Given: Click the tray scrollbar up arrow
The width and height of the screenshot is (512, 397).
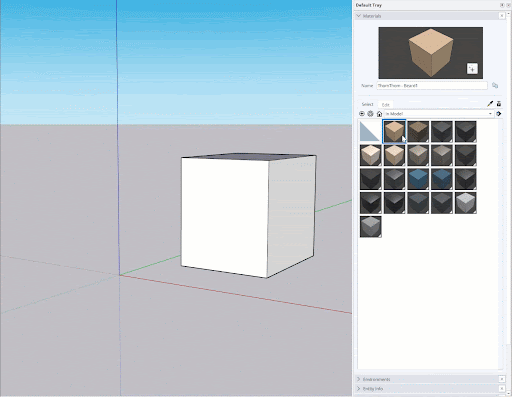Looking at the screenshot, I should click(x=509, y=14).
